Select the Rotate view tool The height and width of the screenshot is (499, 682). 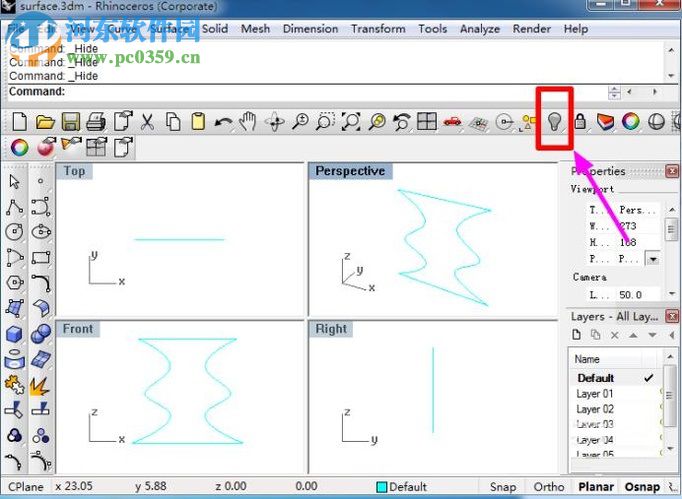[274, 122]
